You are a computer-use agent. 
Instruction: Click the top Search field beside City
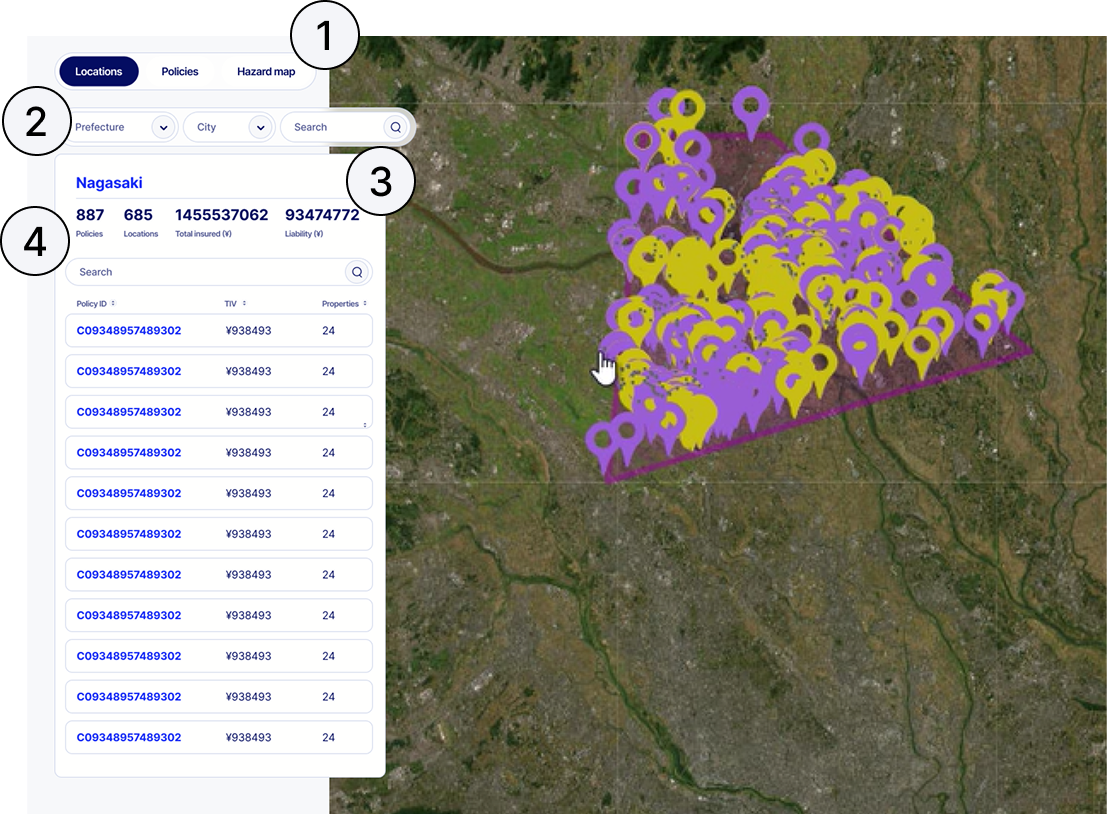(x=332, y=127)
